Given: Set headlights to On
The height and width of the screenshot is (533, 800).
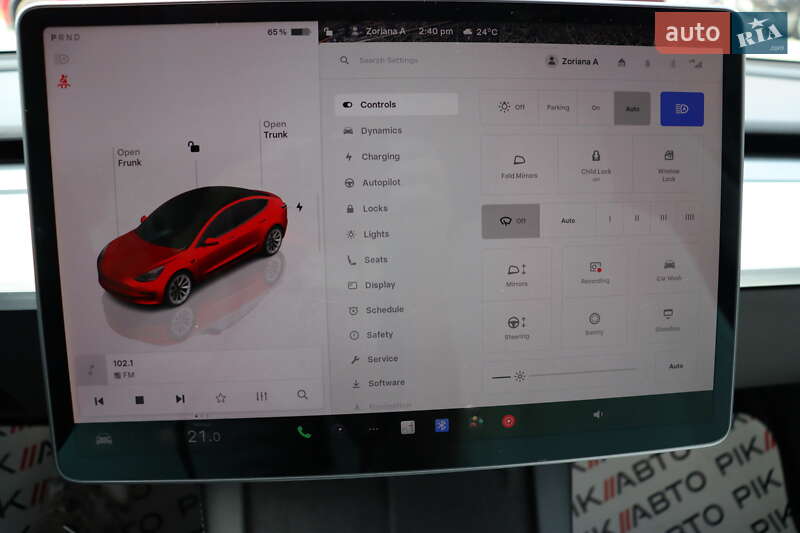Looking at the screenshot, I should pos(595,108).
